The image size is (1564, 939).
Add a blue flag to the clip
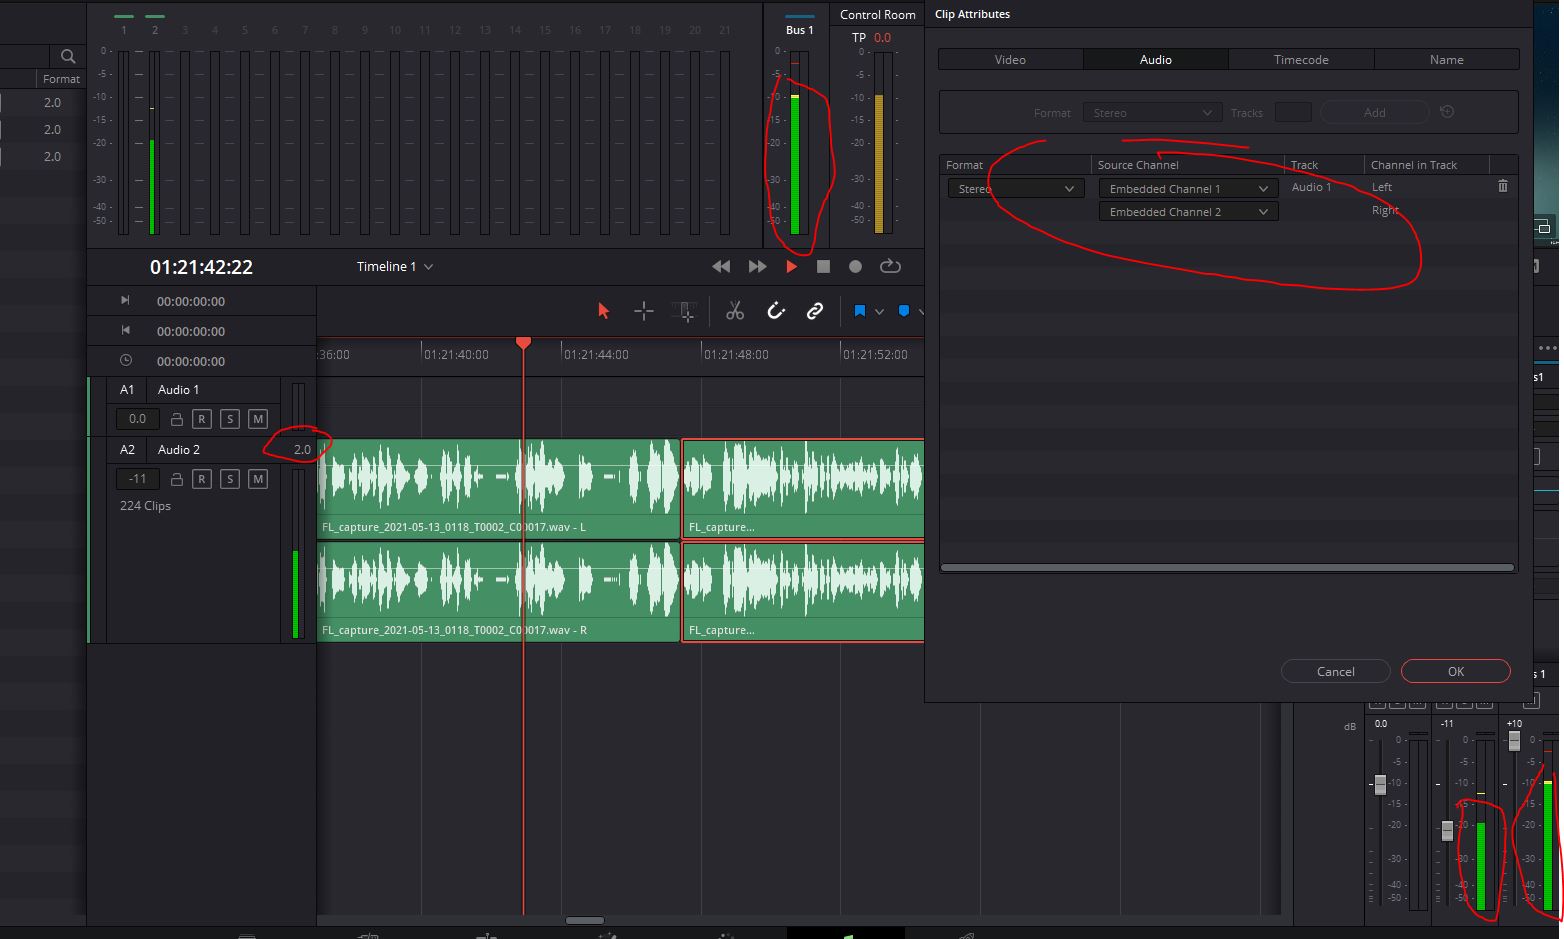point(859,311)
